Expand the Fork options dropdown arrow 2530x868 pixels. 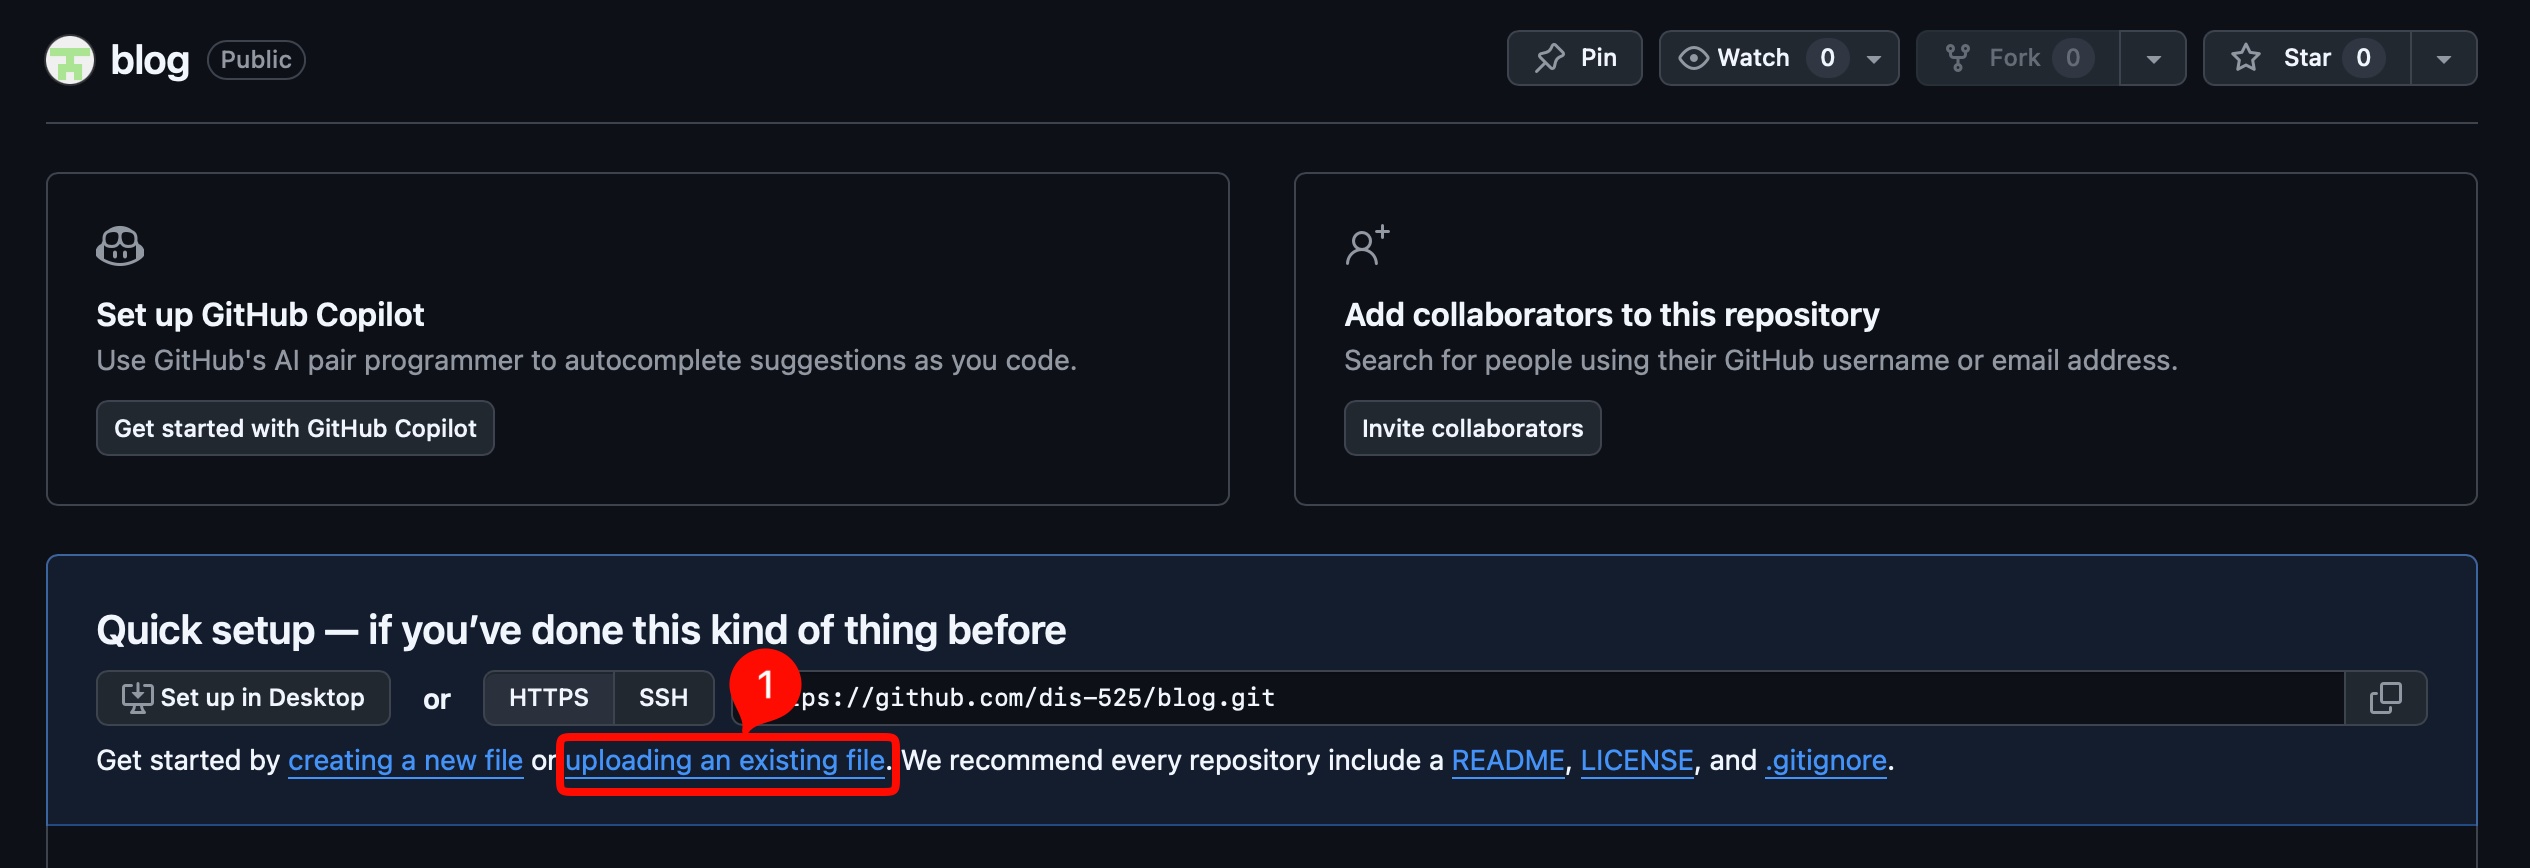tap(2153, 59)
